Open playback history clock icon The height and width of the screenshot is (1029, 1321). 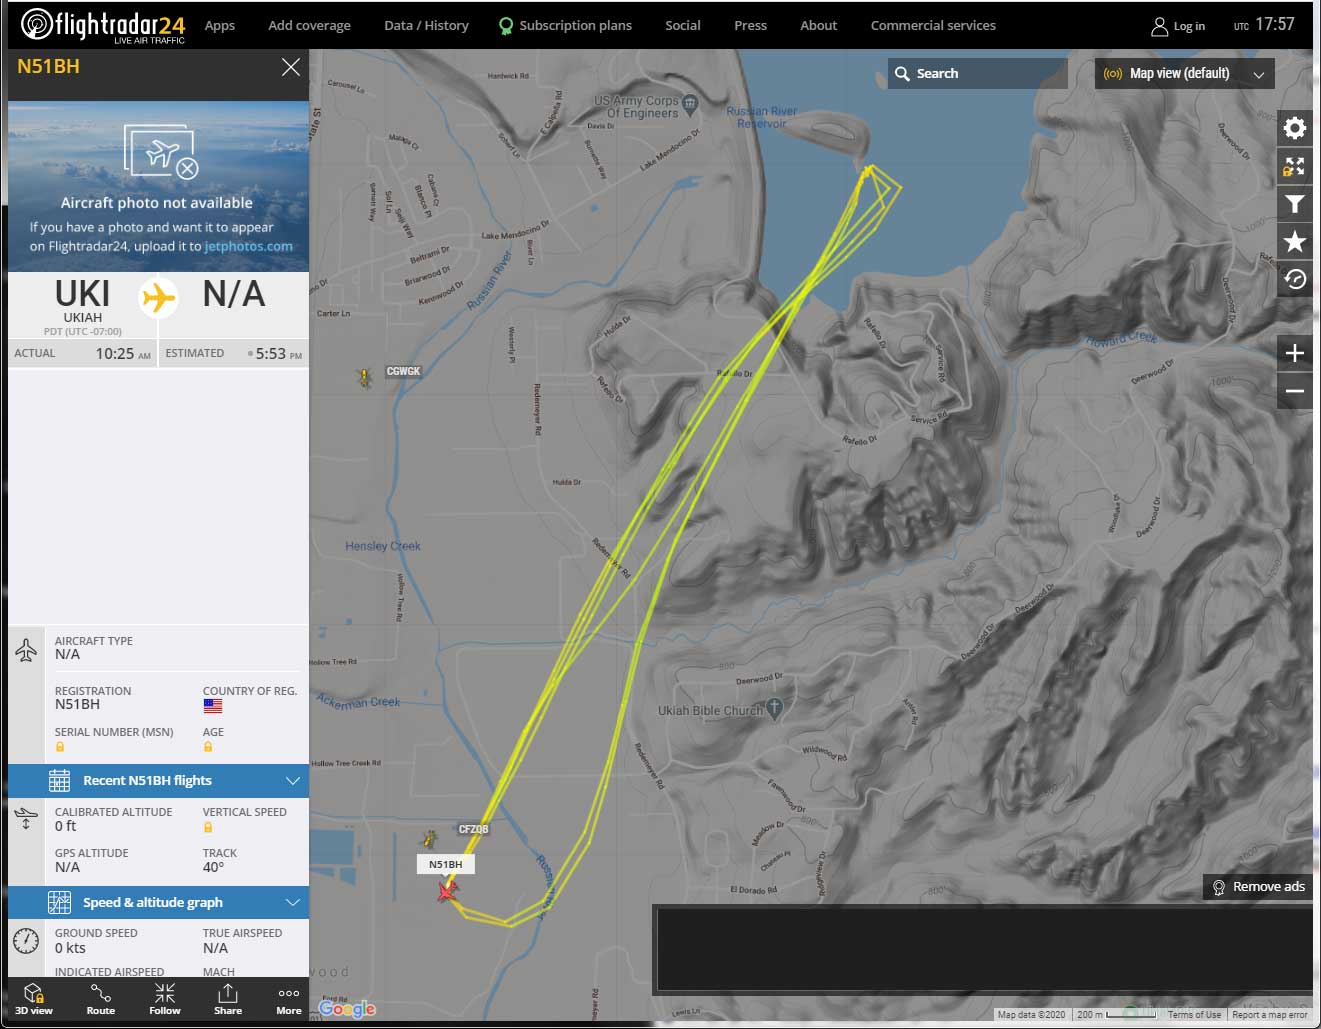[x=1294, y=279]
